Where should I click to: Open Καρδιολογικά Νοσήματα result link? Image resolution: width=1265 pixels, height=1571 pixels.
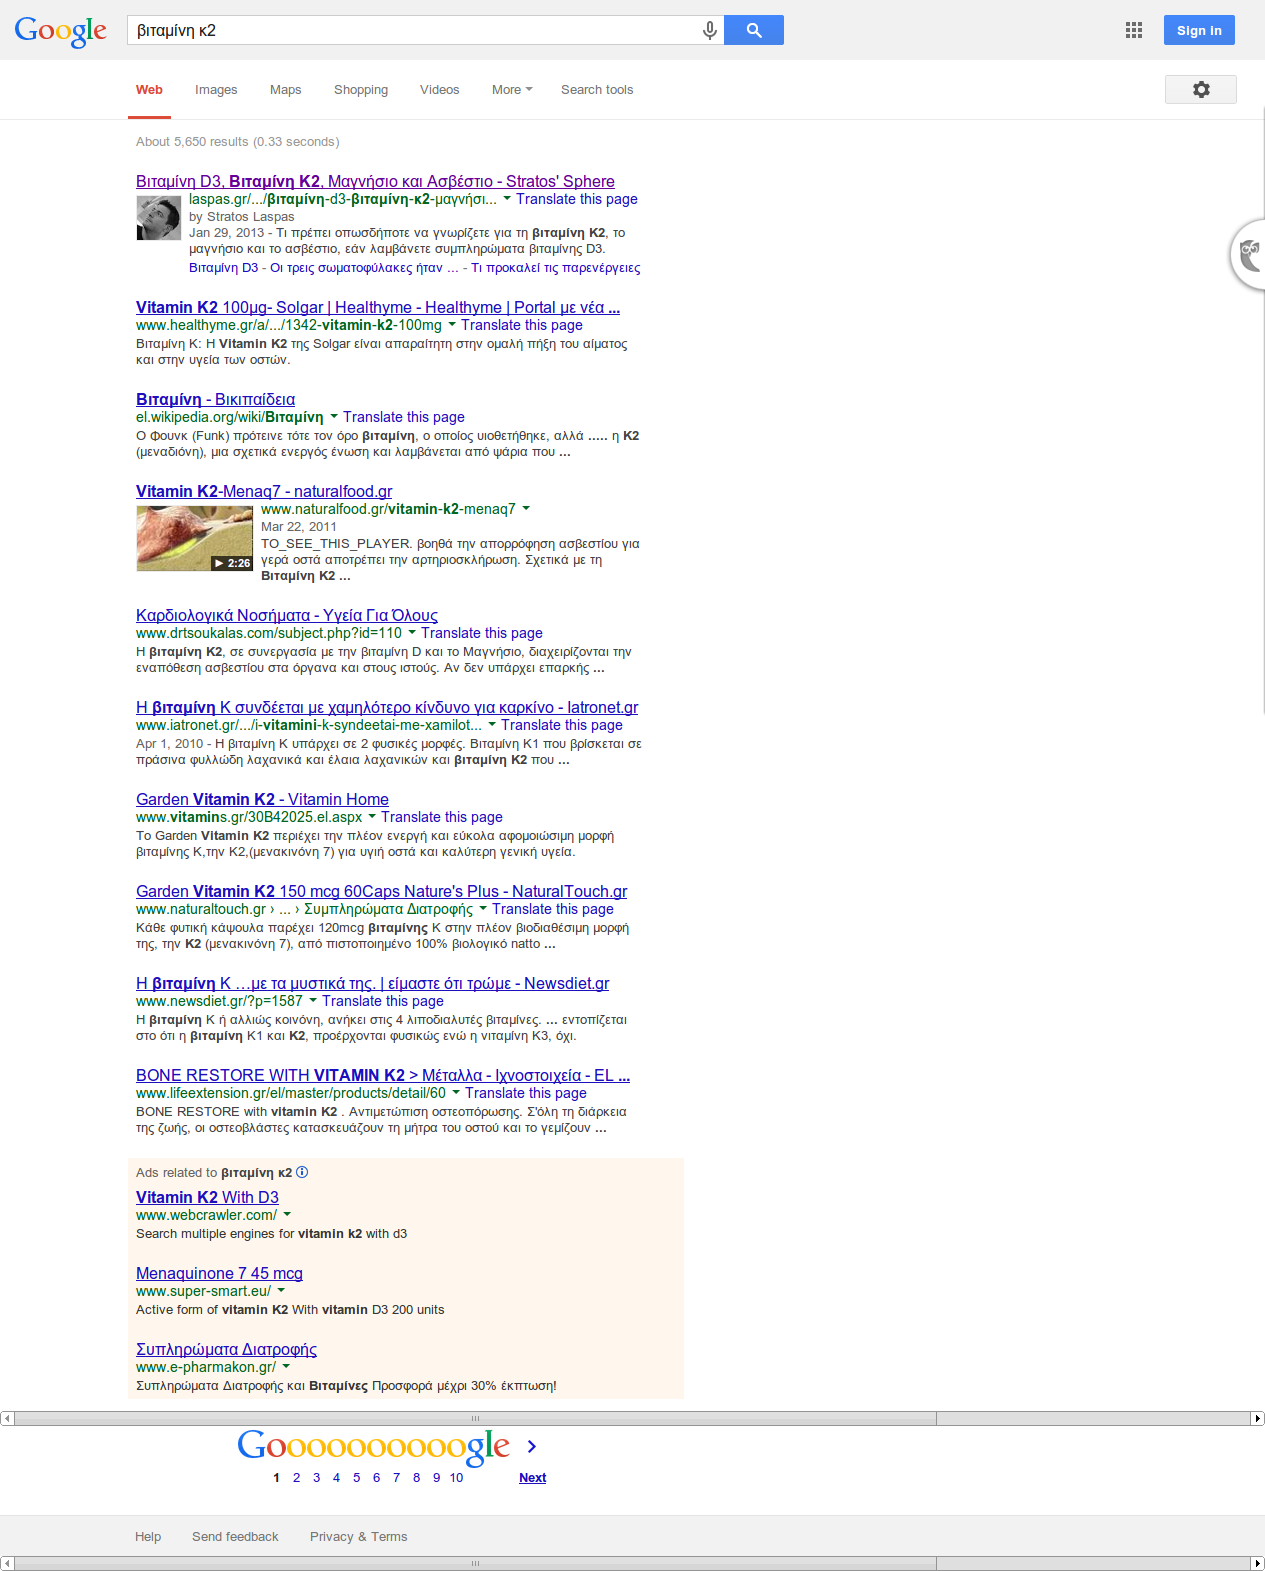pos(287,615)
